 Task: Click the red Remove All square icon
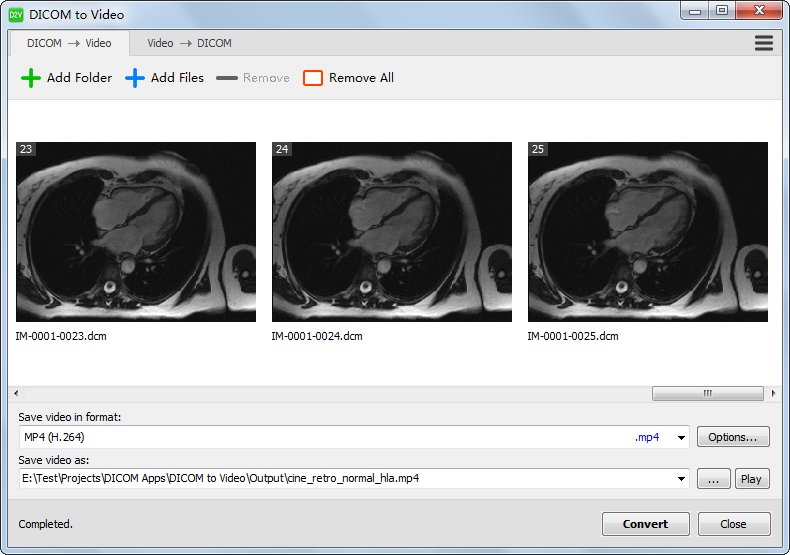click(313, 78)
